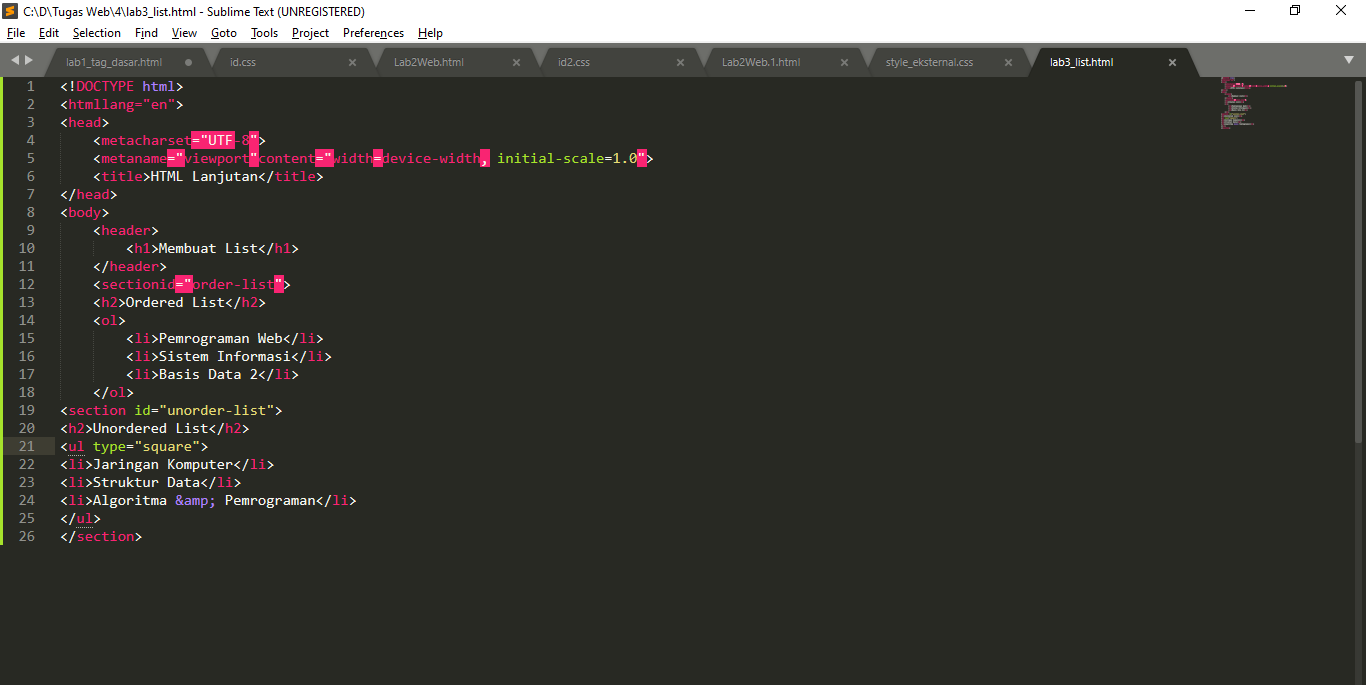
Task: Open the Preferences menu
Action: coord(373,33)
